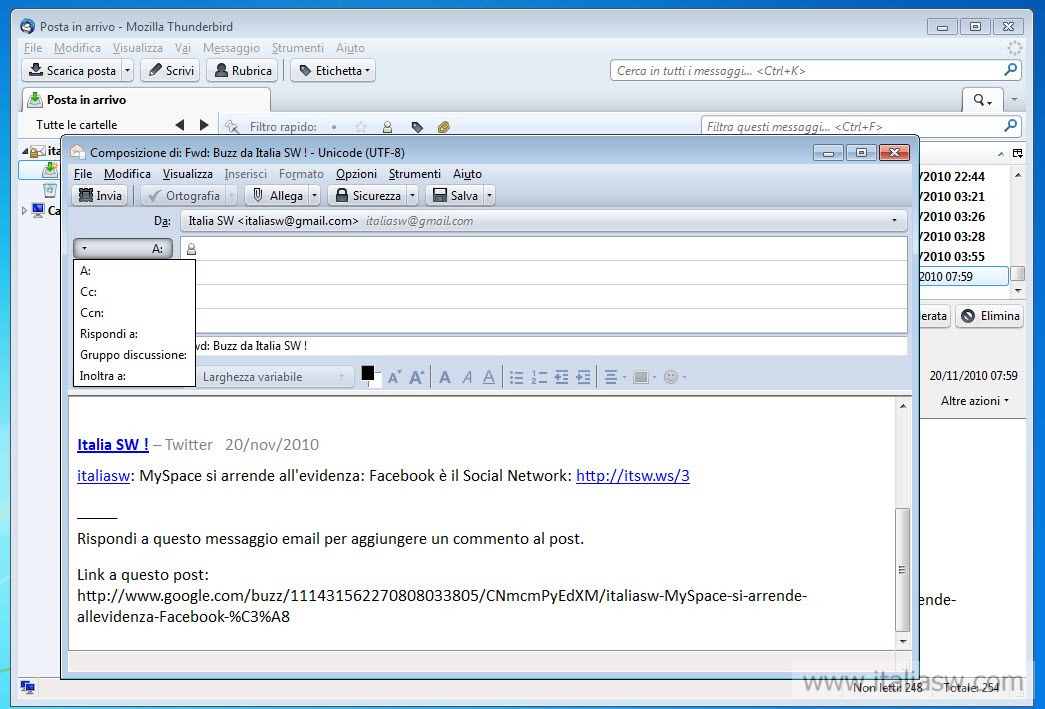Pick the black text color swatch
The image size is (1045, 709).
(367, 373)
